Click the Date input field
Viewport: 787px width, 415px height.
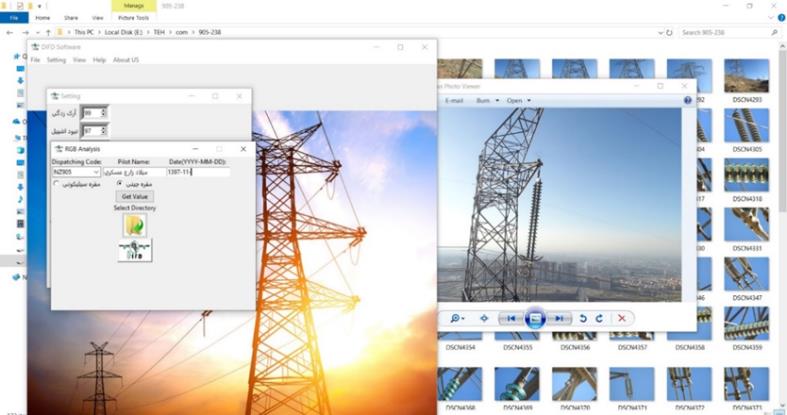tap(197, 172)
